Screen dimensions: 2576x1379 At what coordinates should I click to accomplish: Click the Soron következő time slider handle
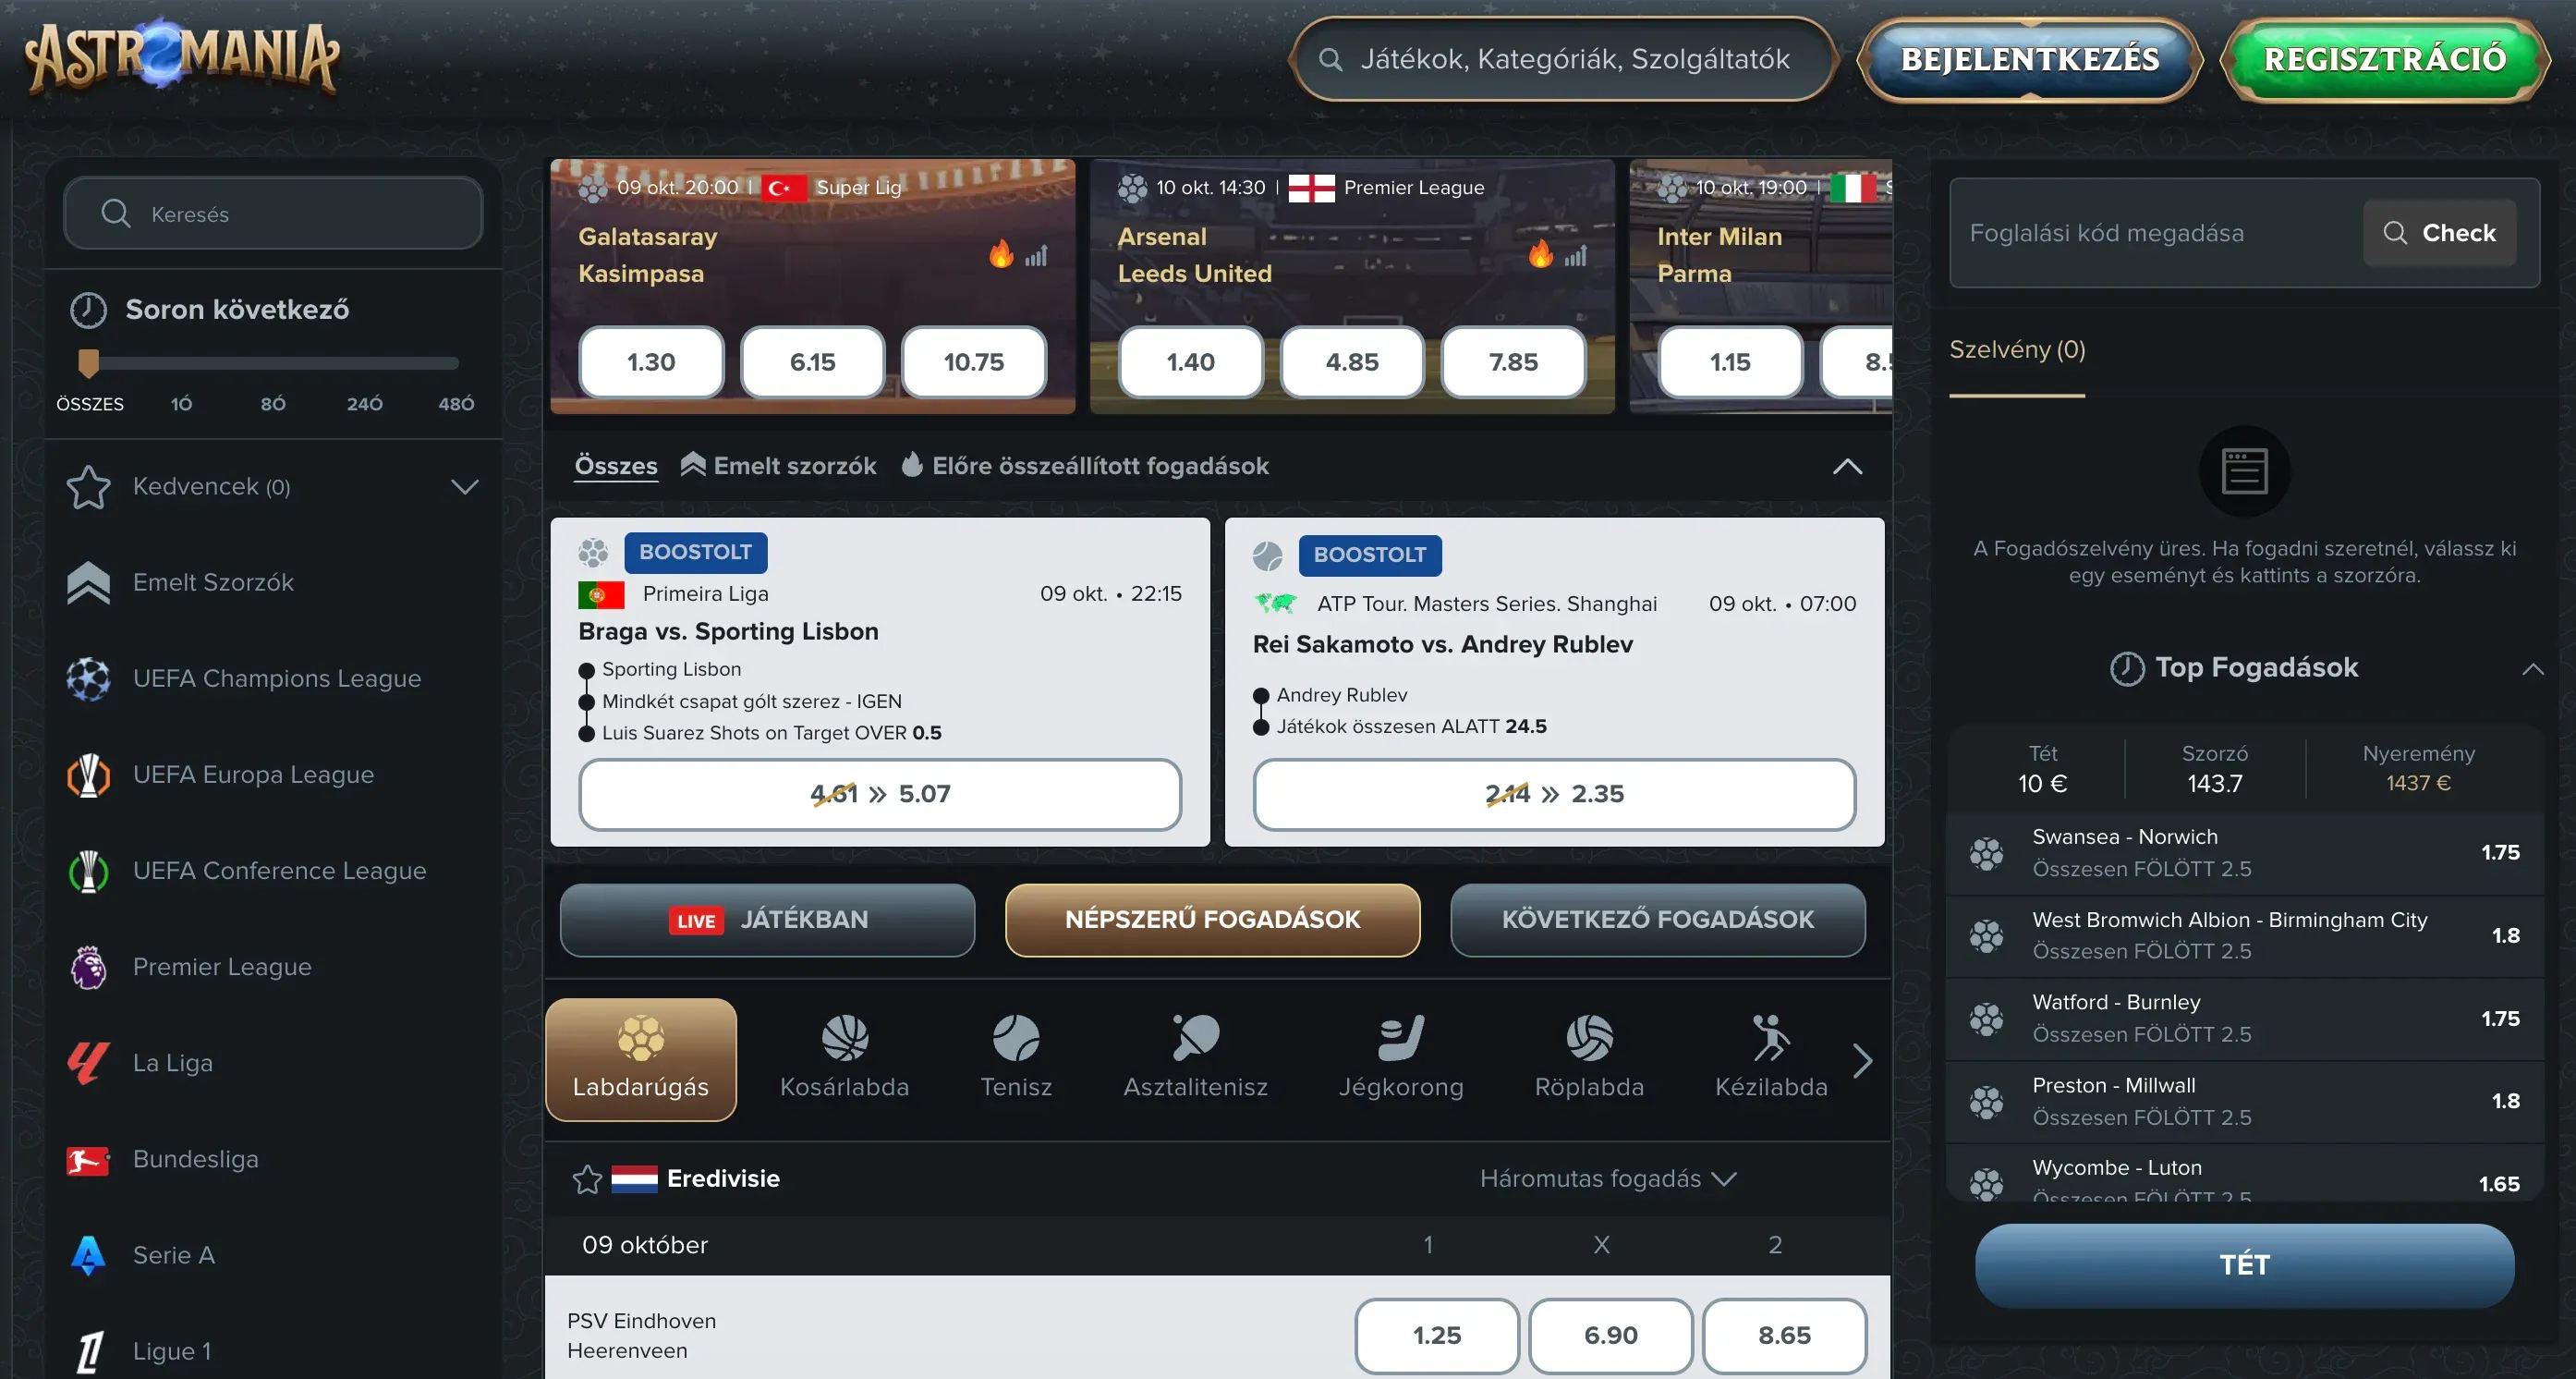click(88, 362)
